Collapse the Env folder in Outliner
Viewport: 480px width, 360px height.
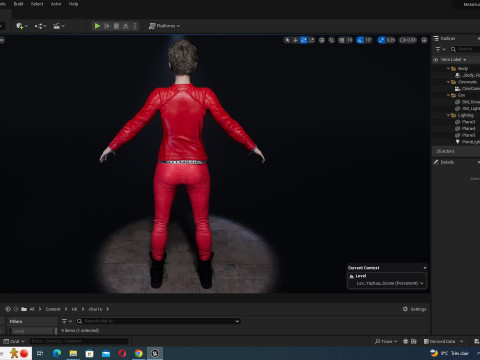coord(448,95)
